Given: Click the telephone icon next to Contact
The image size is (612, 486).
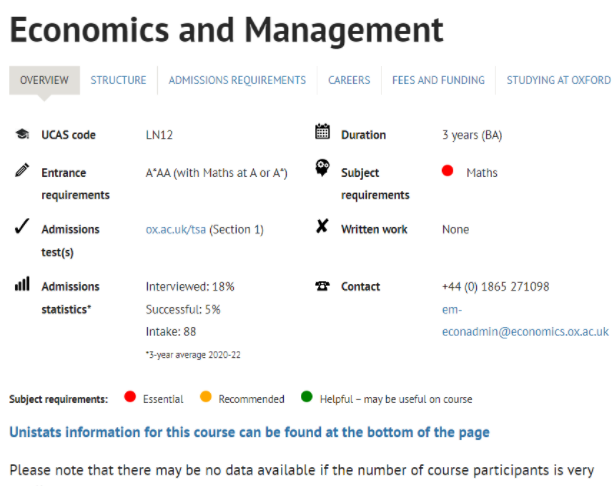Looking at the screenshot, I should pos(322,286).
